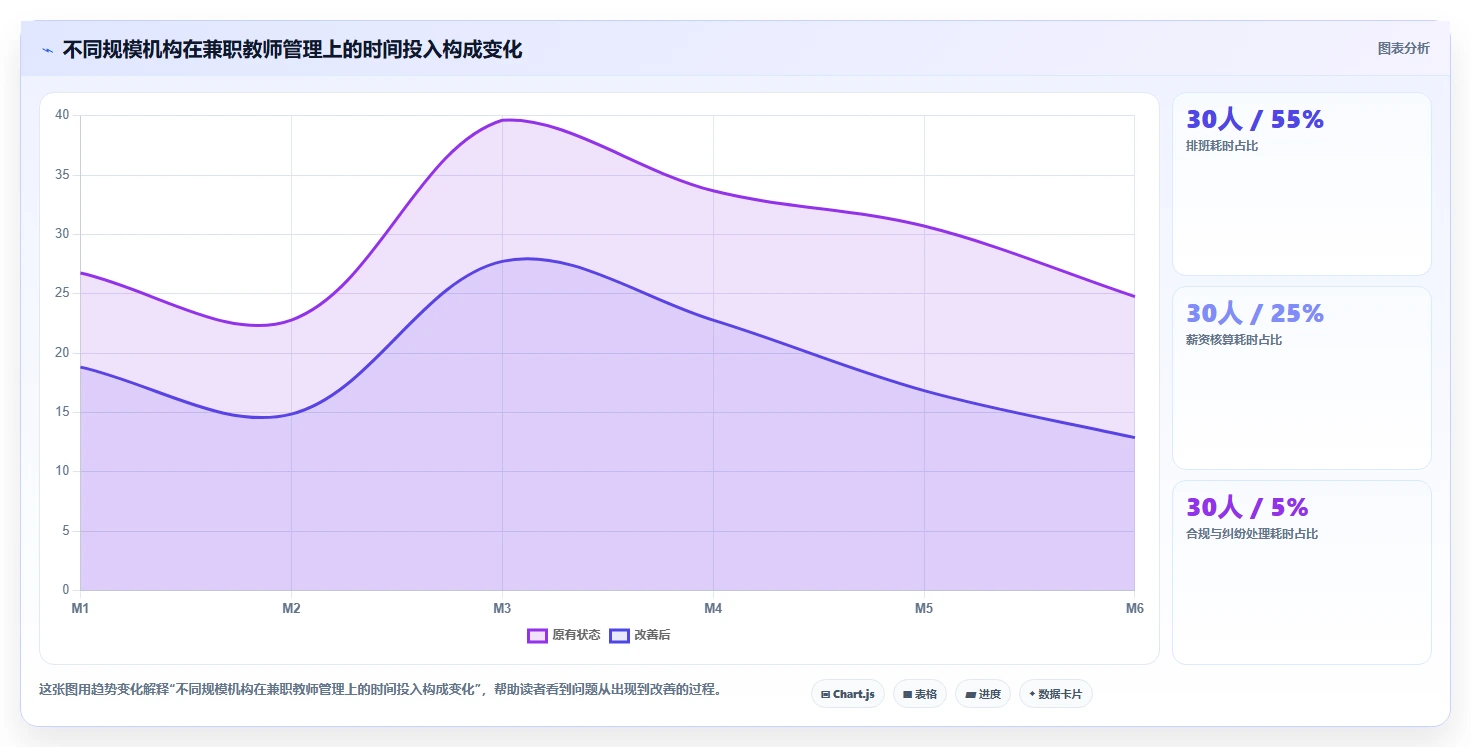Click the 薪资核算耗时占比 30人 / 25% card
The image size is (1471, 747).
point(1301,378)
